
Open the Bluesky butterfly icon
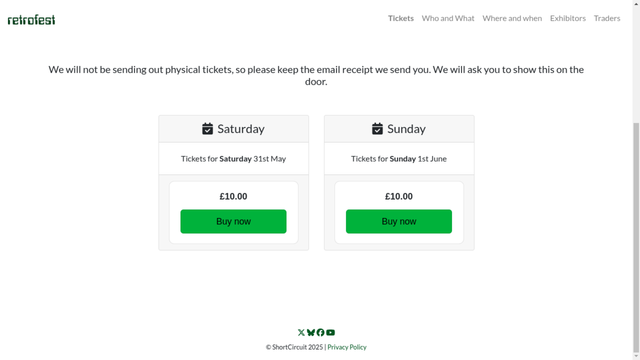[x=311, y=333]
